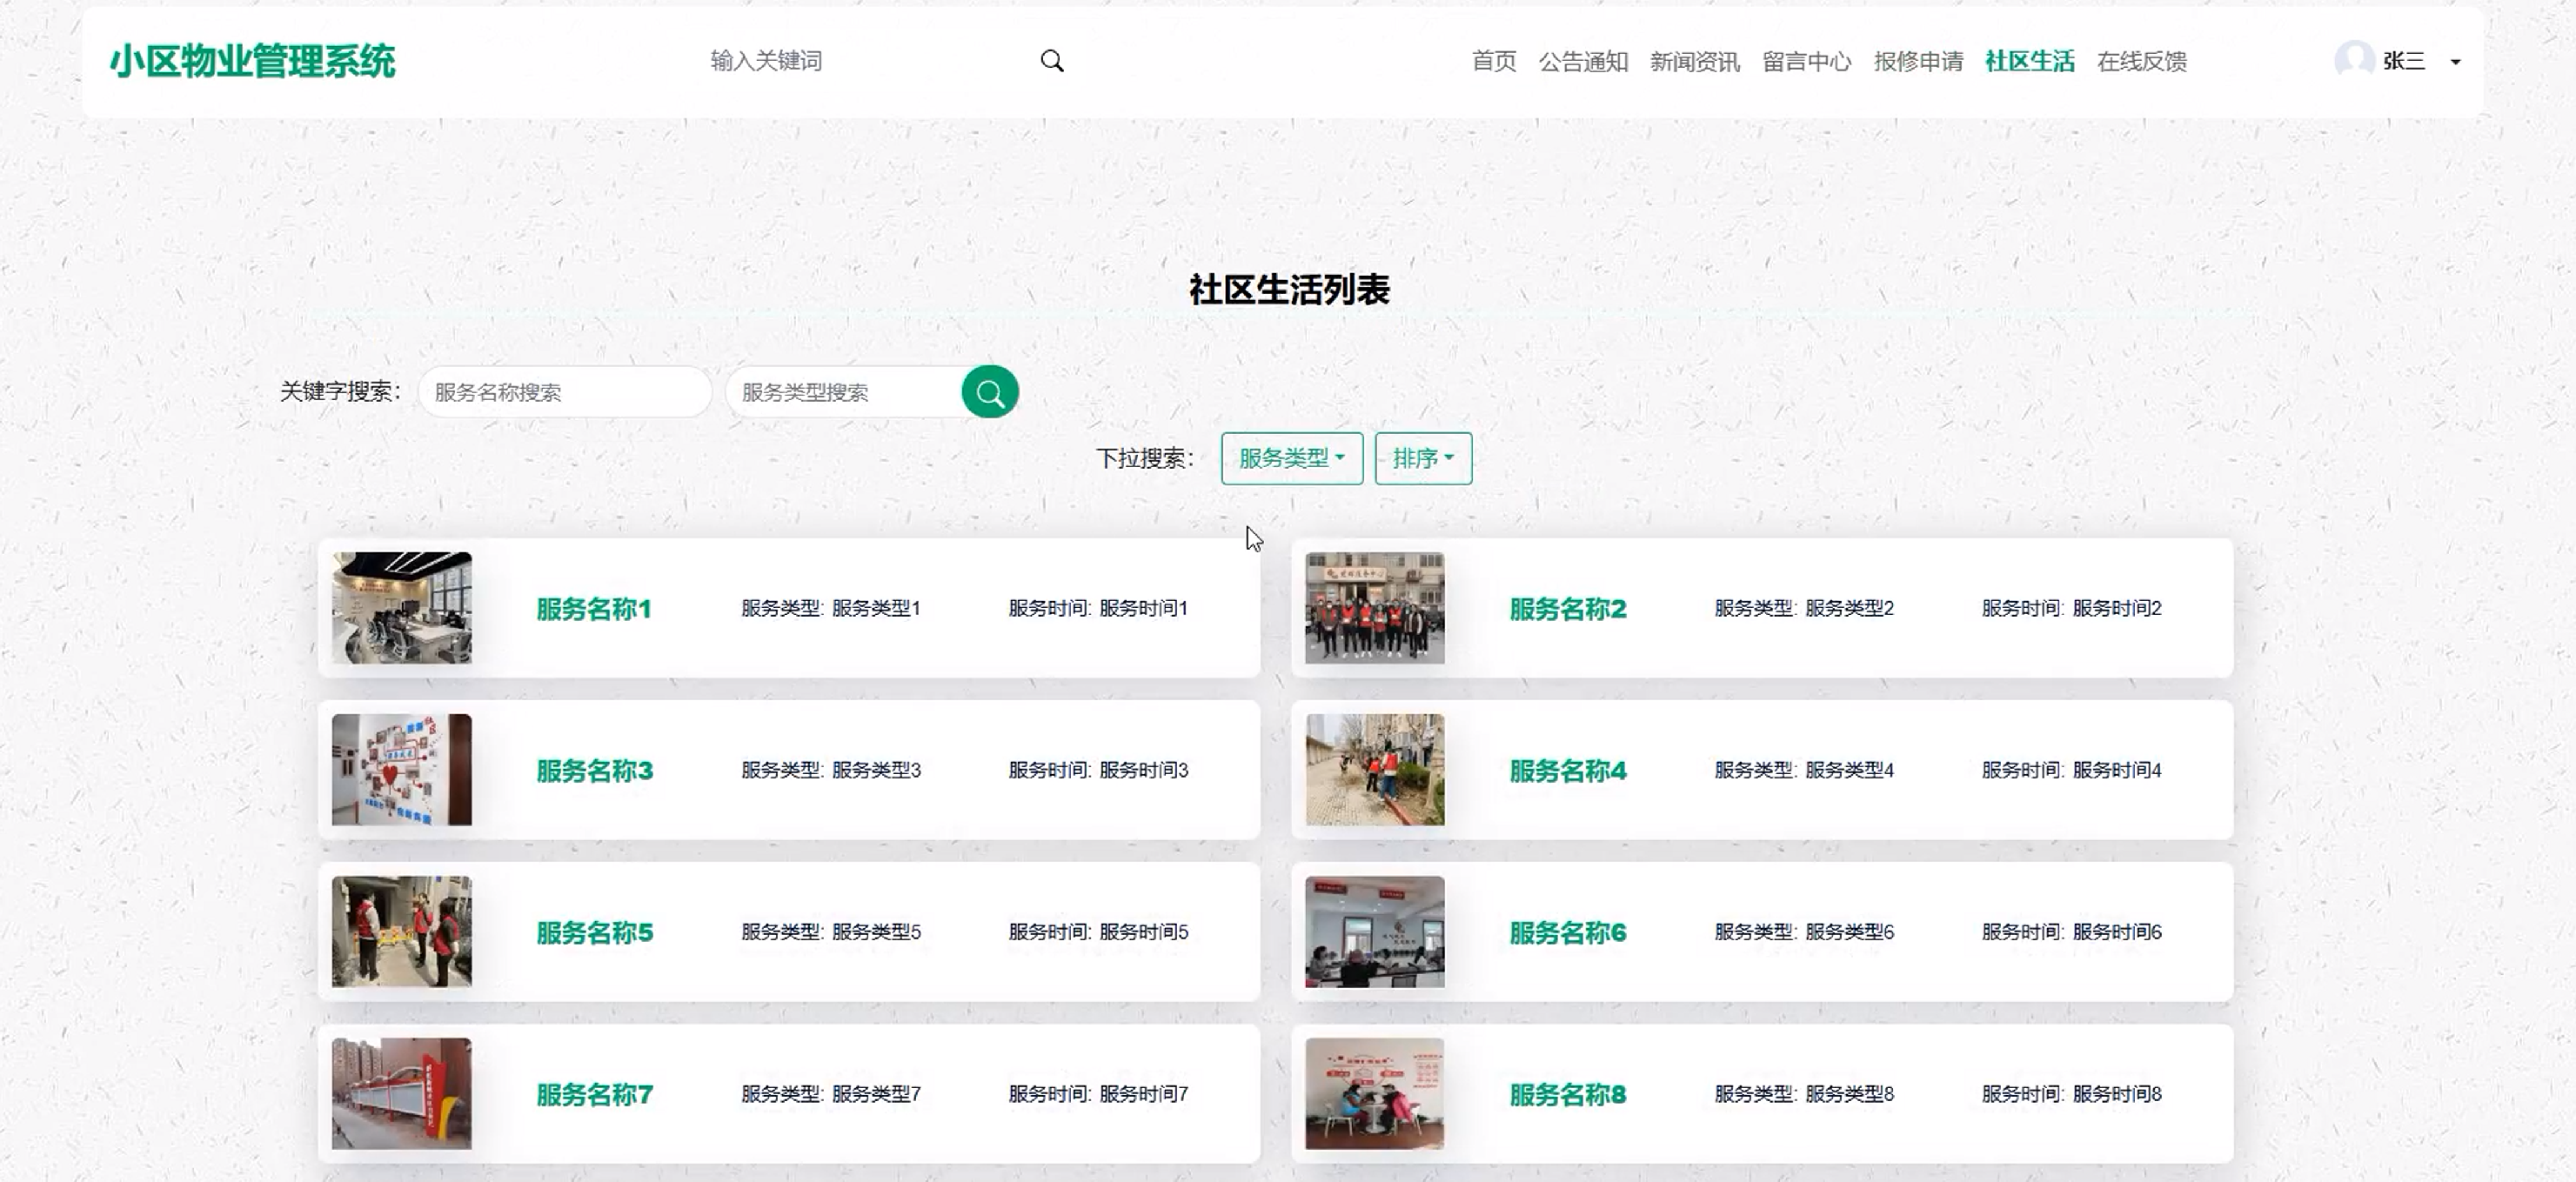Click the header search magnifier icon
Screen dimensions: 2576x1182
pyautogui.click(x=1051, y=61)
